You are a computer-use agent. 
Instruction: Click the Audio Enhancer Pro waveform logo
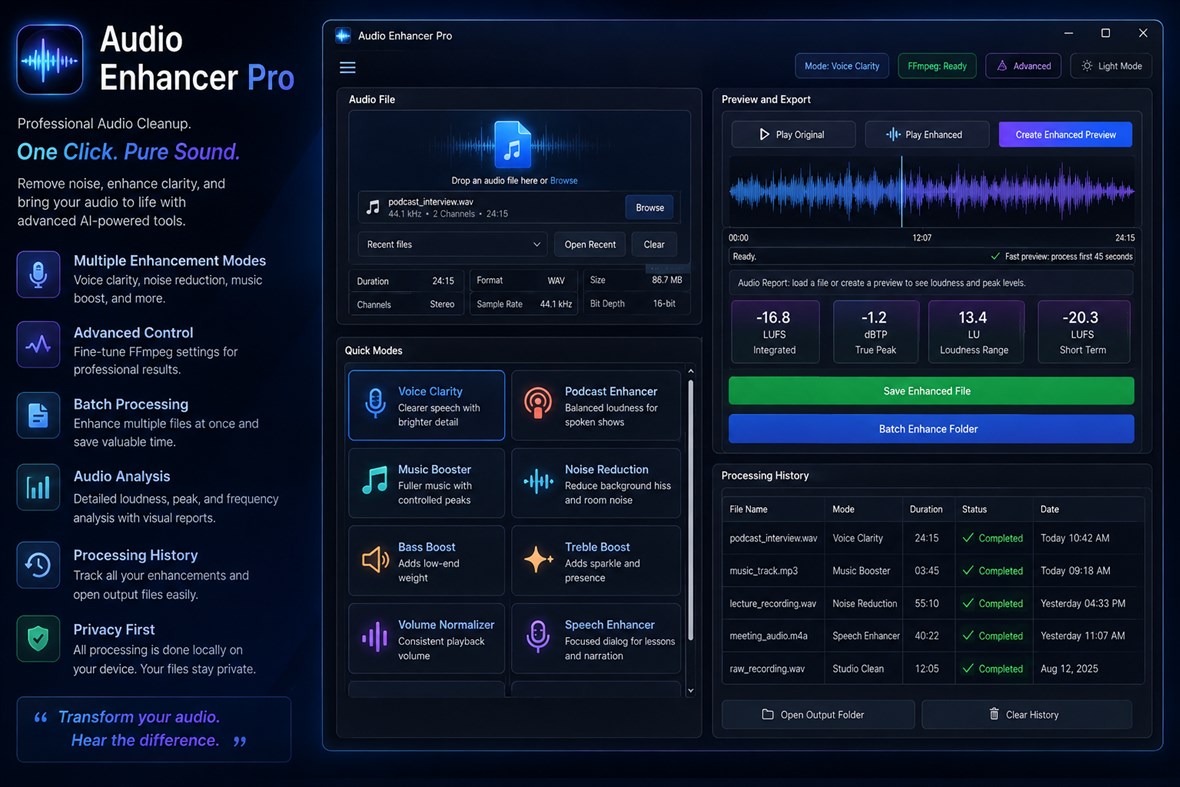coord(50,59)
